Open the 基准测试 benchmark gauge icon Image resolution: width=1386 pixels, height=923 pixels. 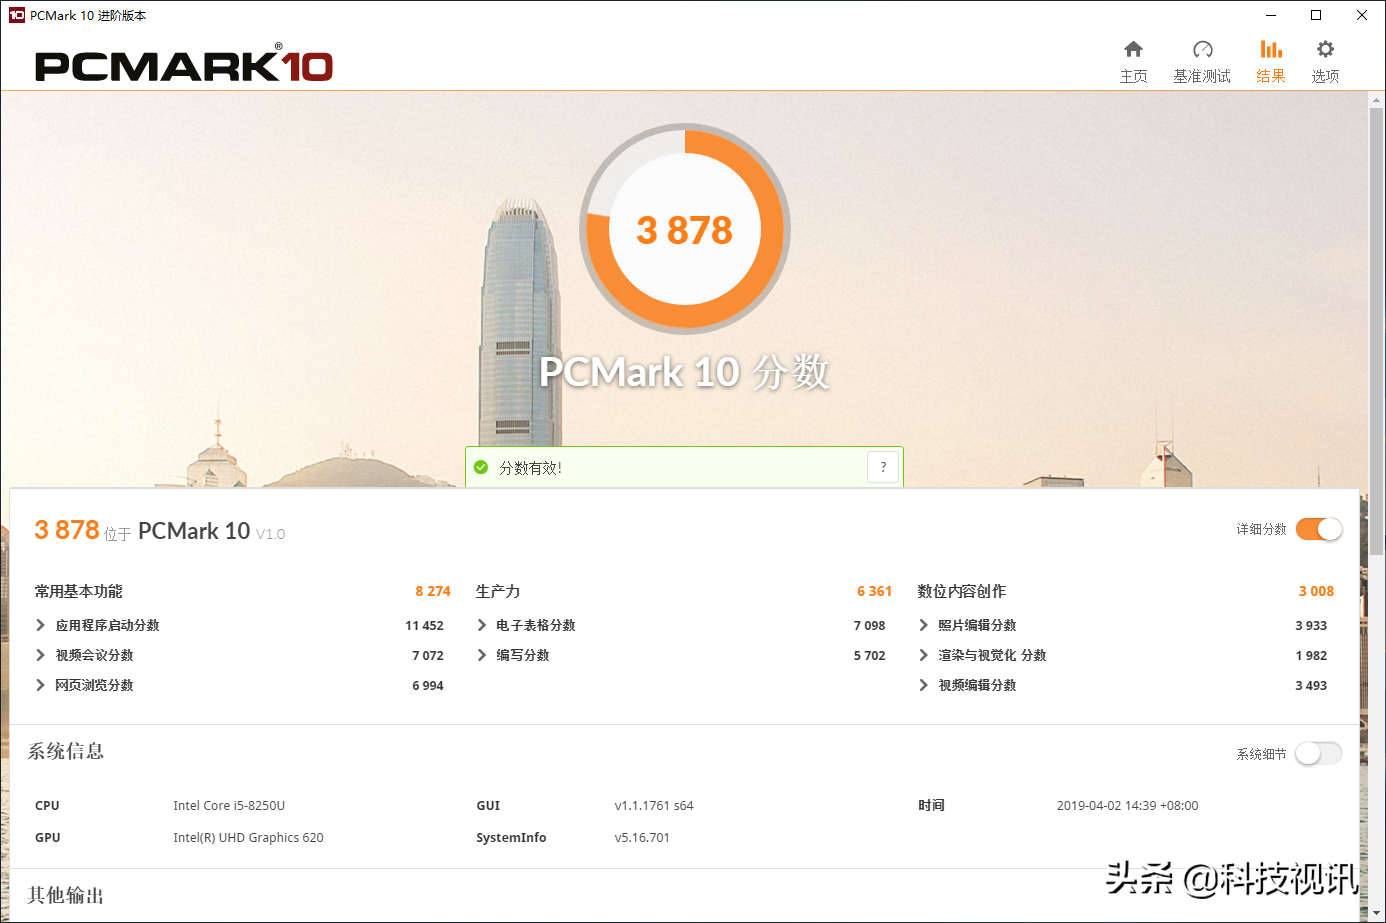coord(1202,50)
